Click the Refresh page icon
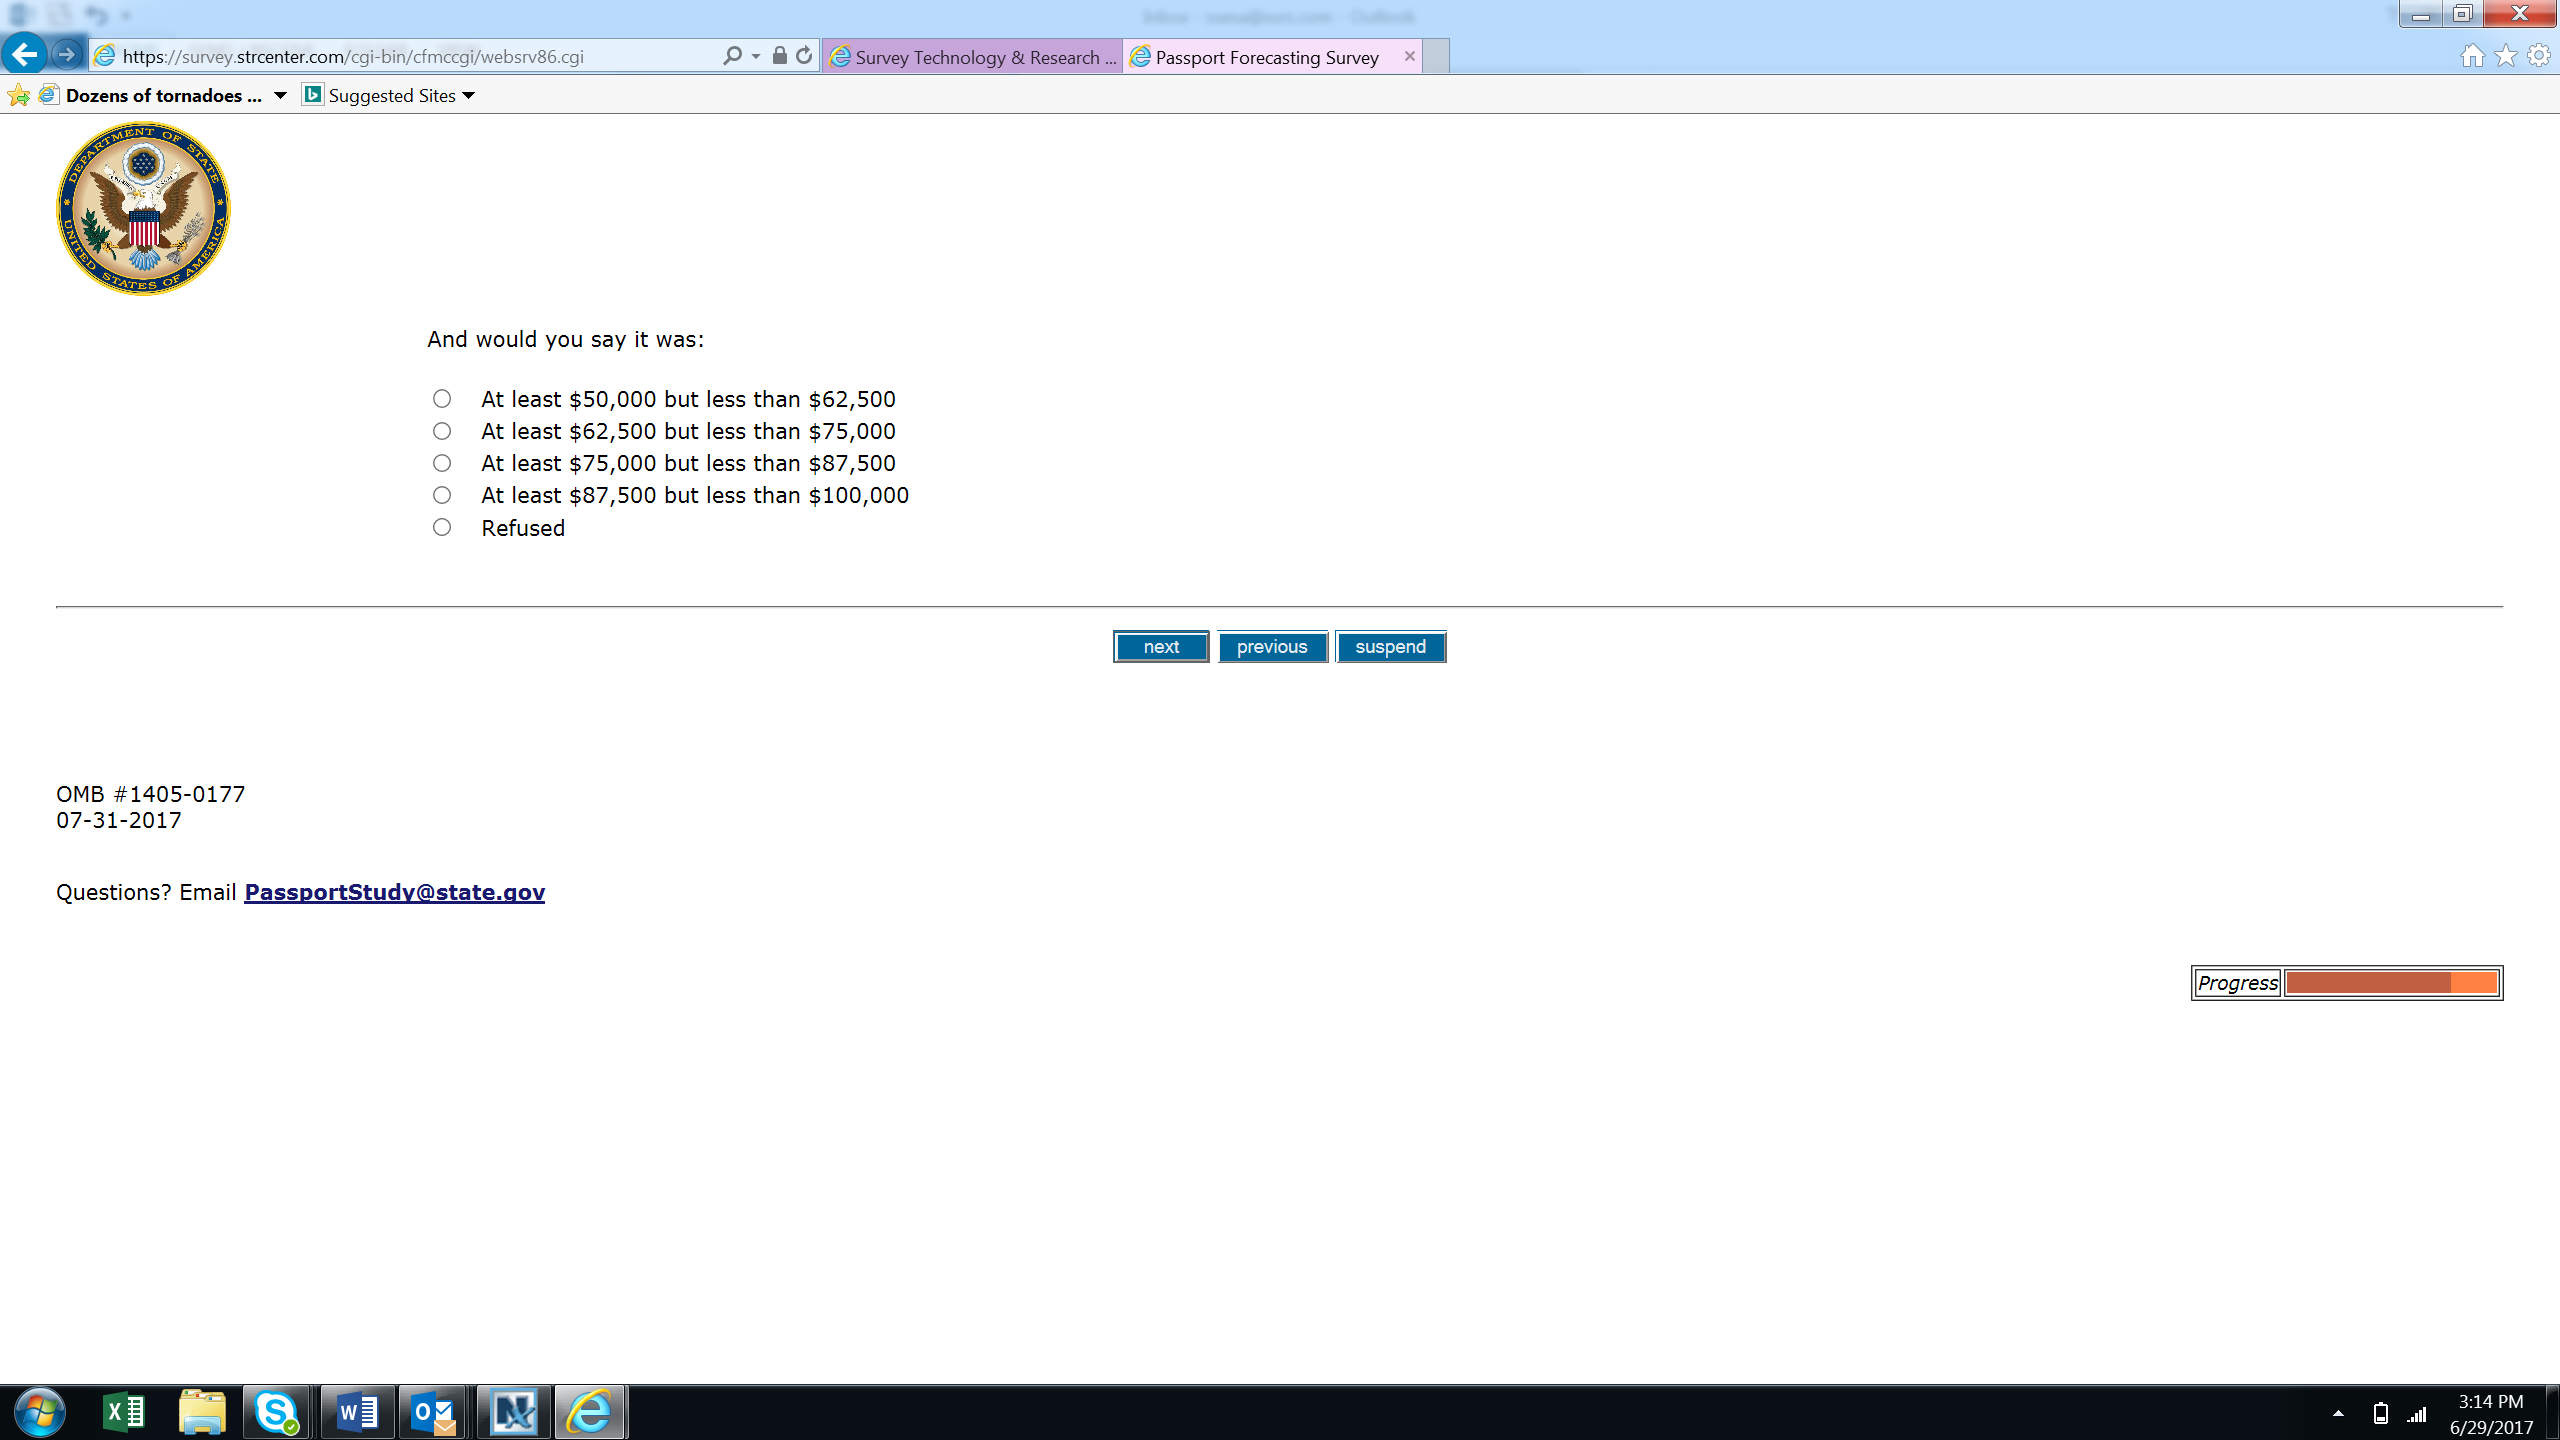This screenshot has width=2560, height=1440. [x=804, y=56]
